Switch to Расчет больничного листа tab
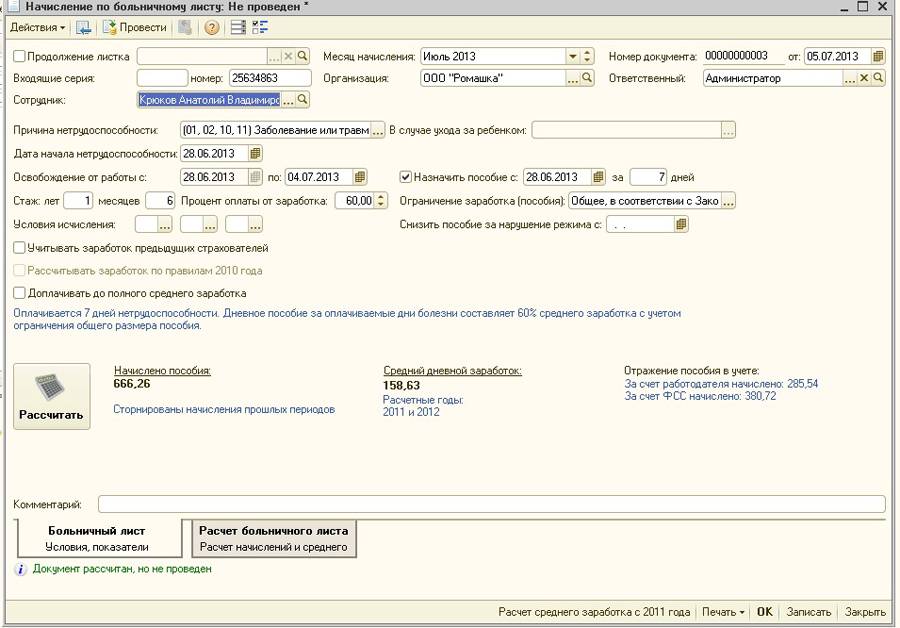The height and width of the screenshot is (628, 900). click(274, 538)
